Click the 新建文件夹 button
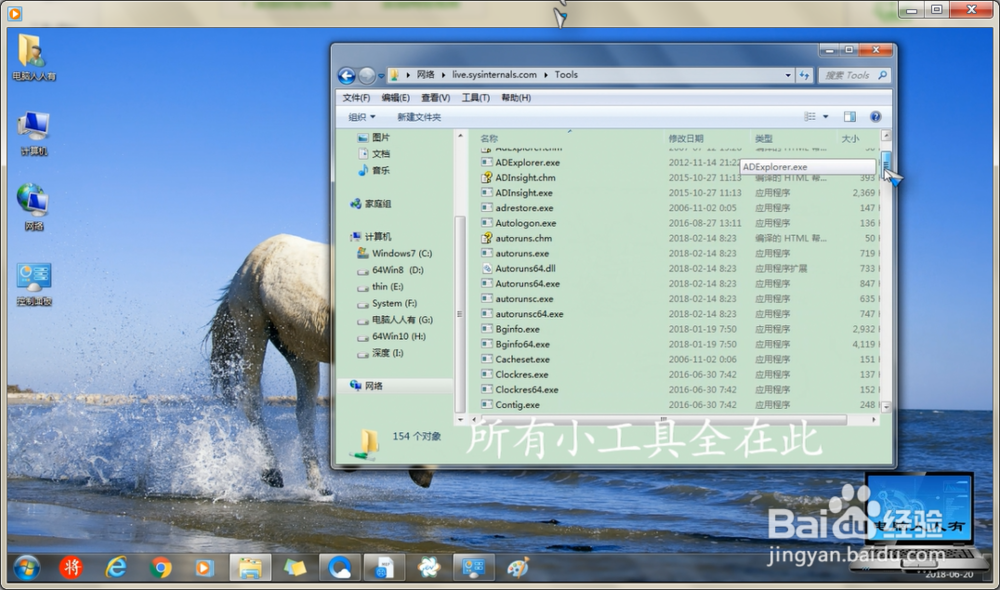This screenshot has height=590, width=1000. 419,117
